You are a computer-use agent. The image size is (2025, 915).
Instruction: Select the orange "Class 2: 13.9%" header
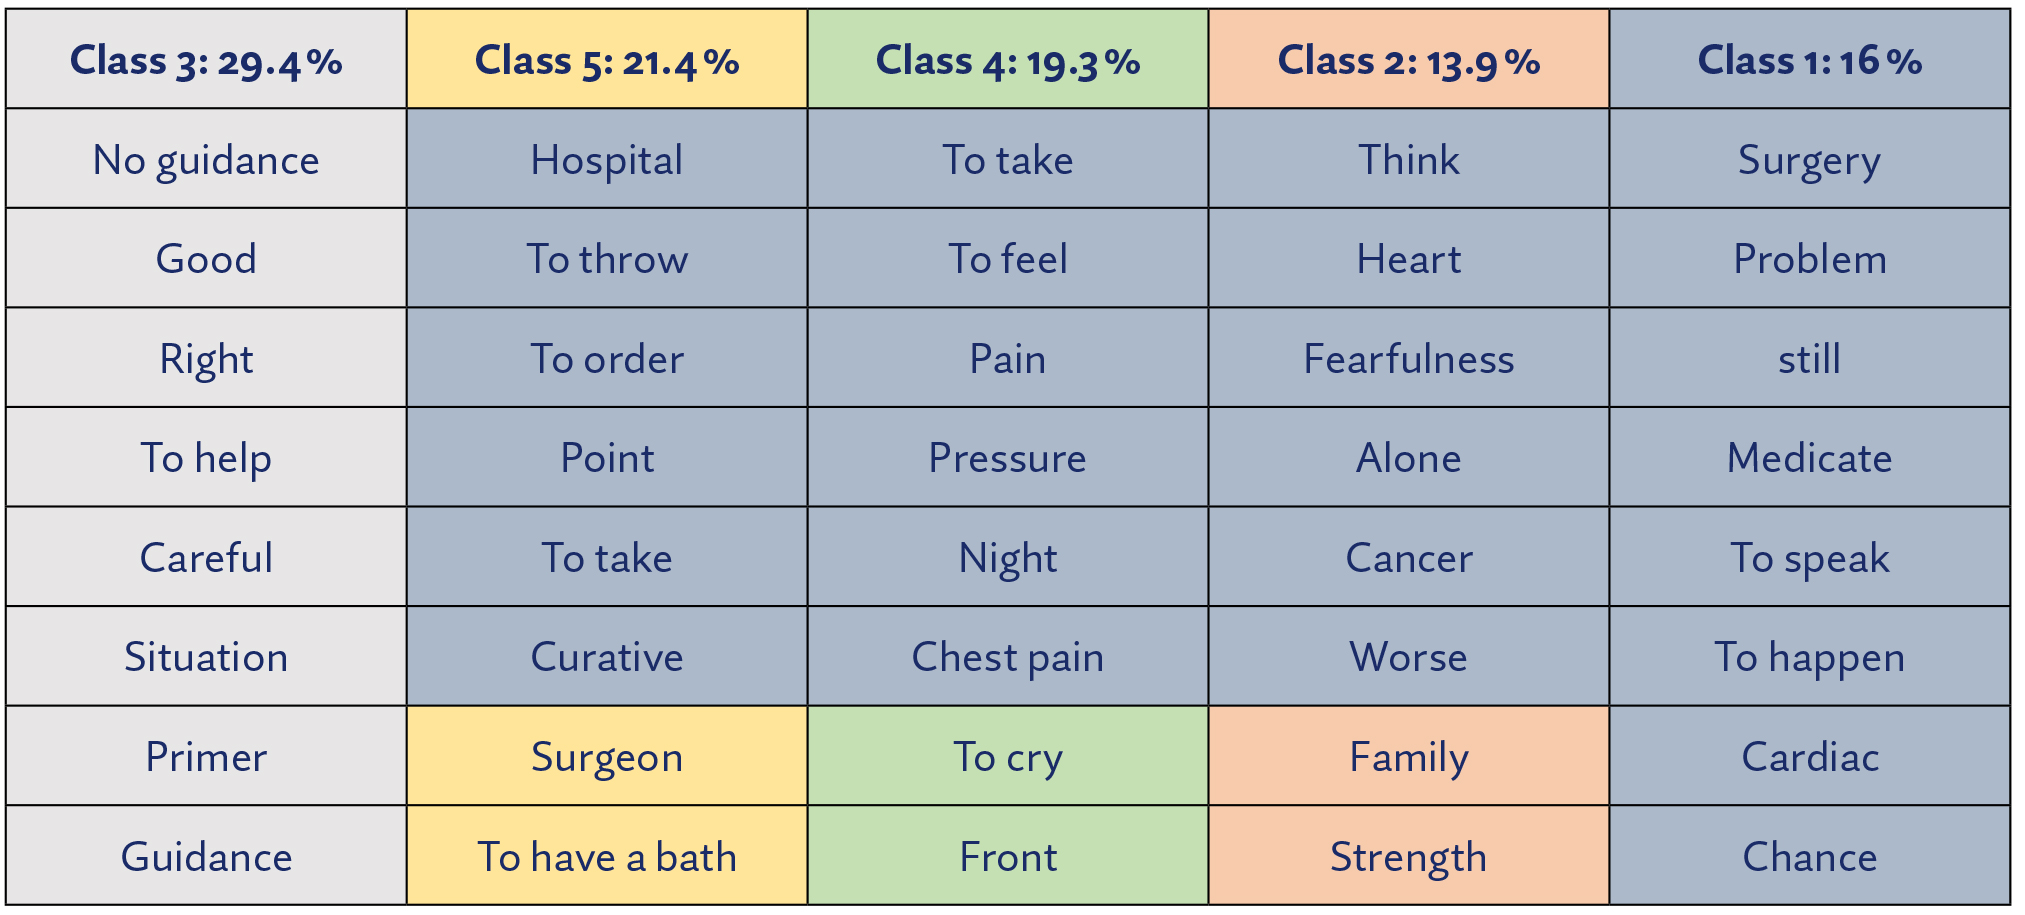click(1409, 60)
